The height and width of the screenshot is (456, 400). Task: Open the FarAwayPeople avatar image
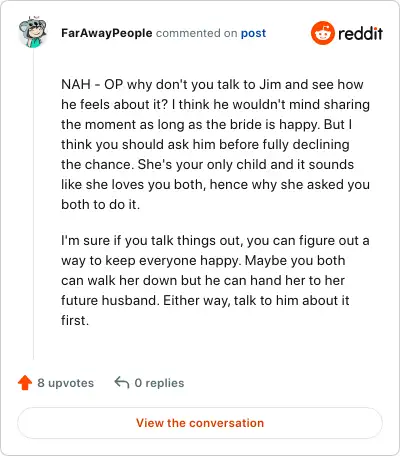point(32,32)
